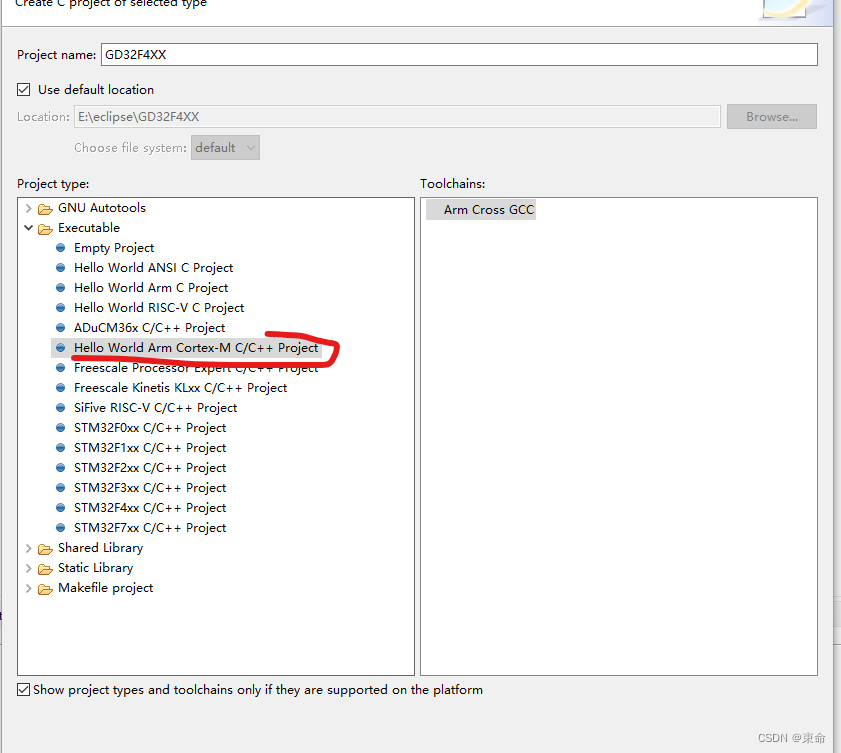841x753 pixels.
Task: Select the Static Library tree label
Action: tap(95, 568)
